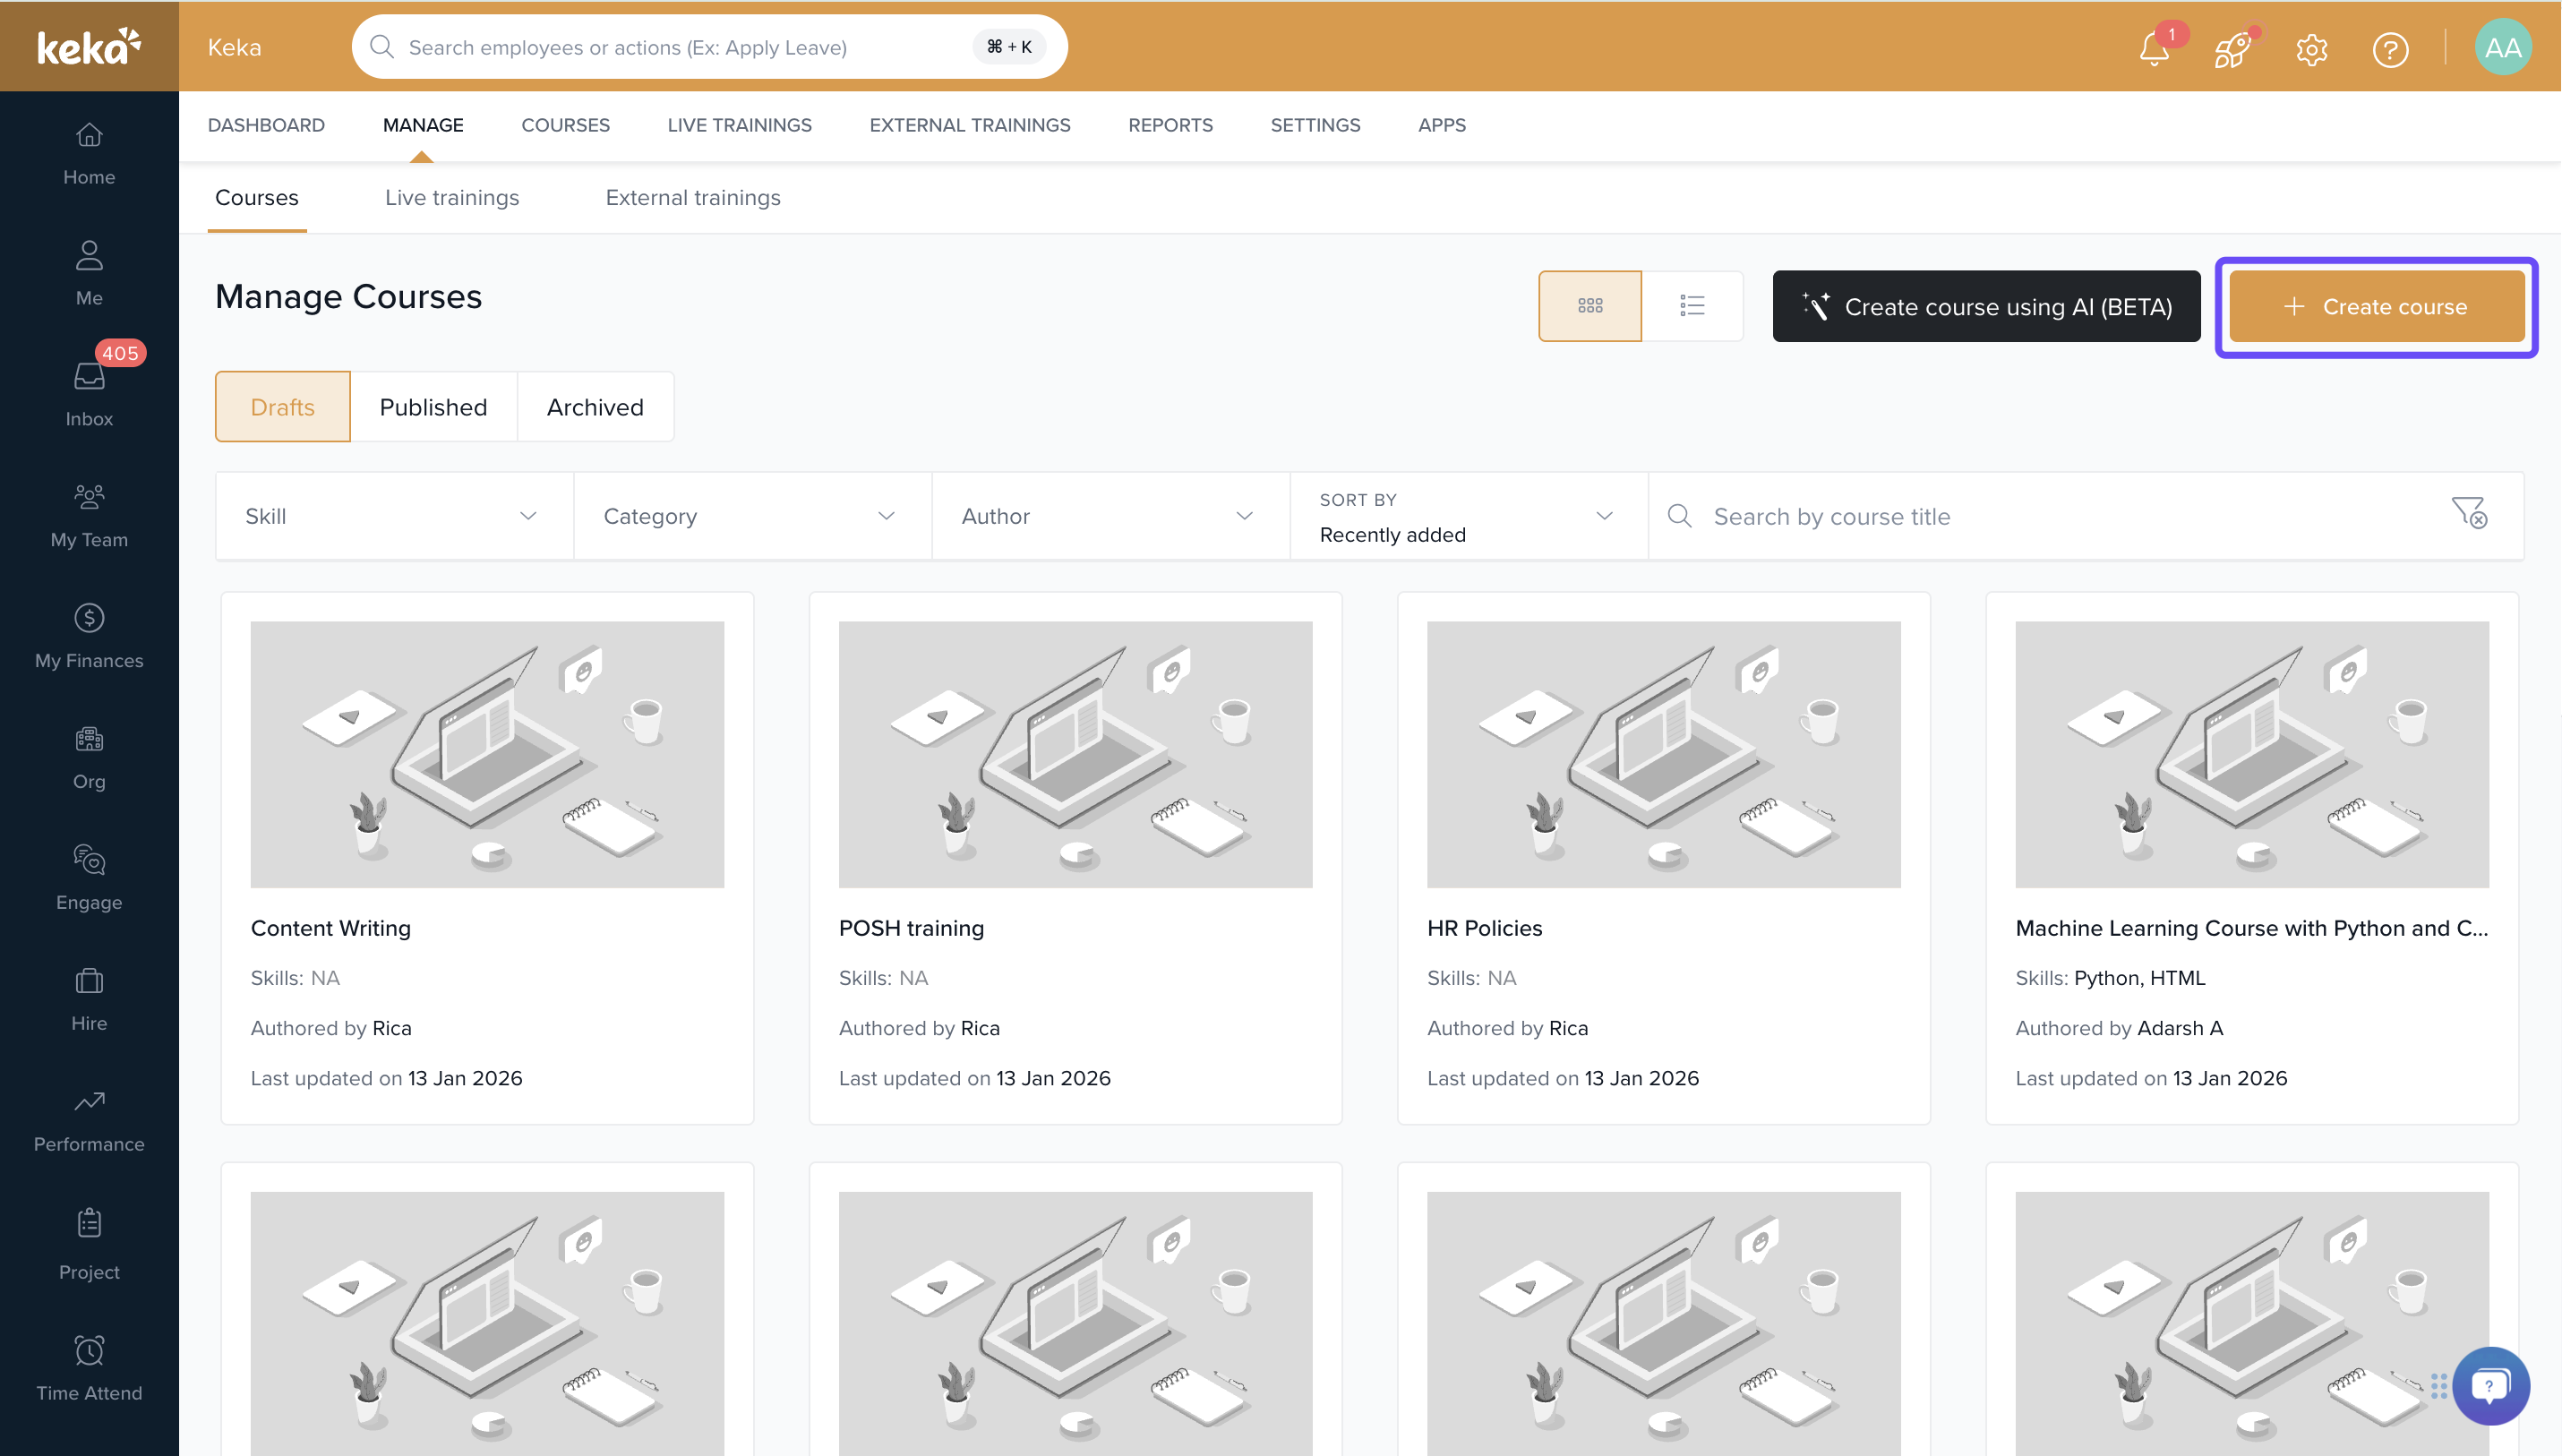Select the Published filter toggle

[x=433, y=407]
